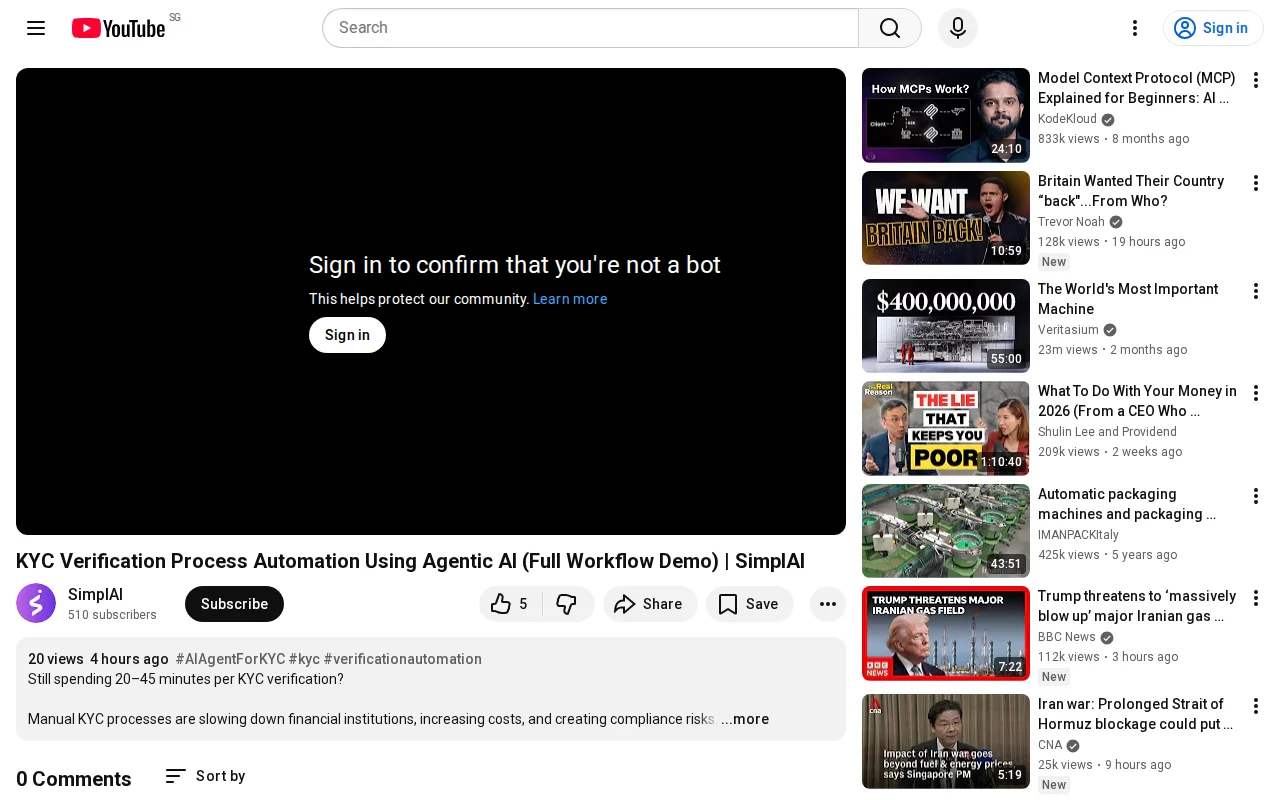
Task: Open options menu for Iran war video
Action: (1256, 706)
